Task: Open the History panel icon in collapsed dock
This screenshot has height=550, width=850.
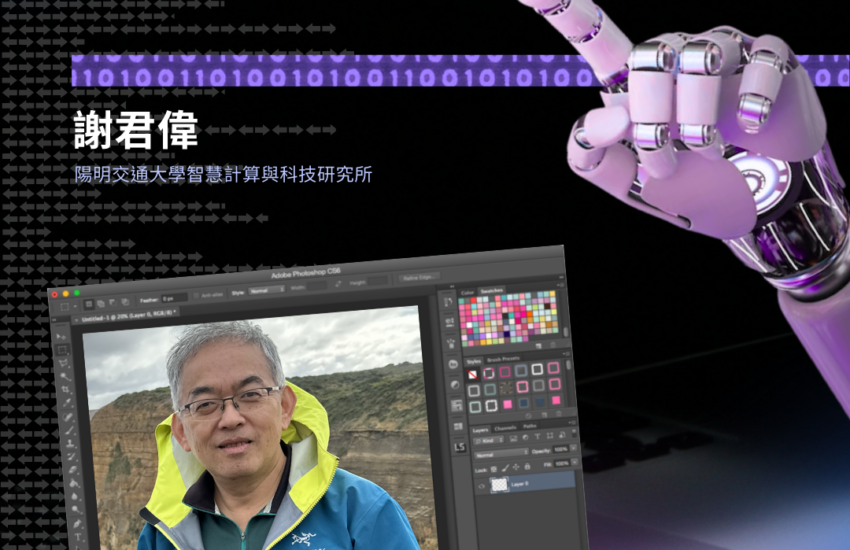Action: 449,301
